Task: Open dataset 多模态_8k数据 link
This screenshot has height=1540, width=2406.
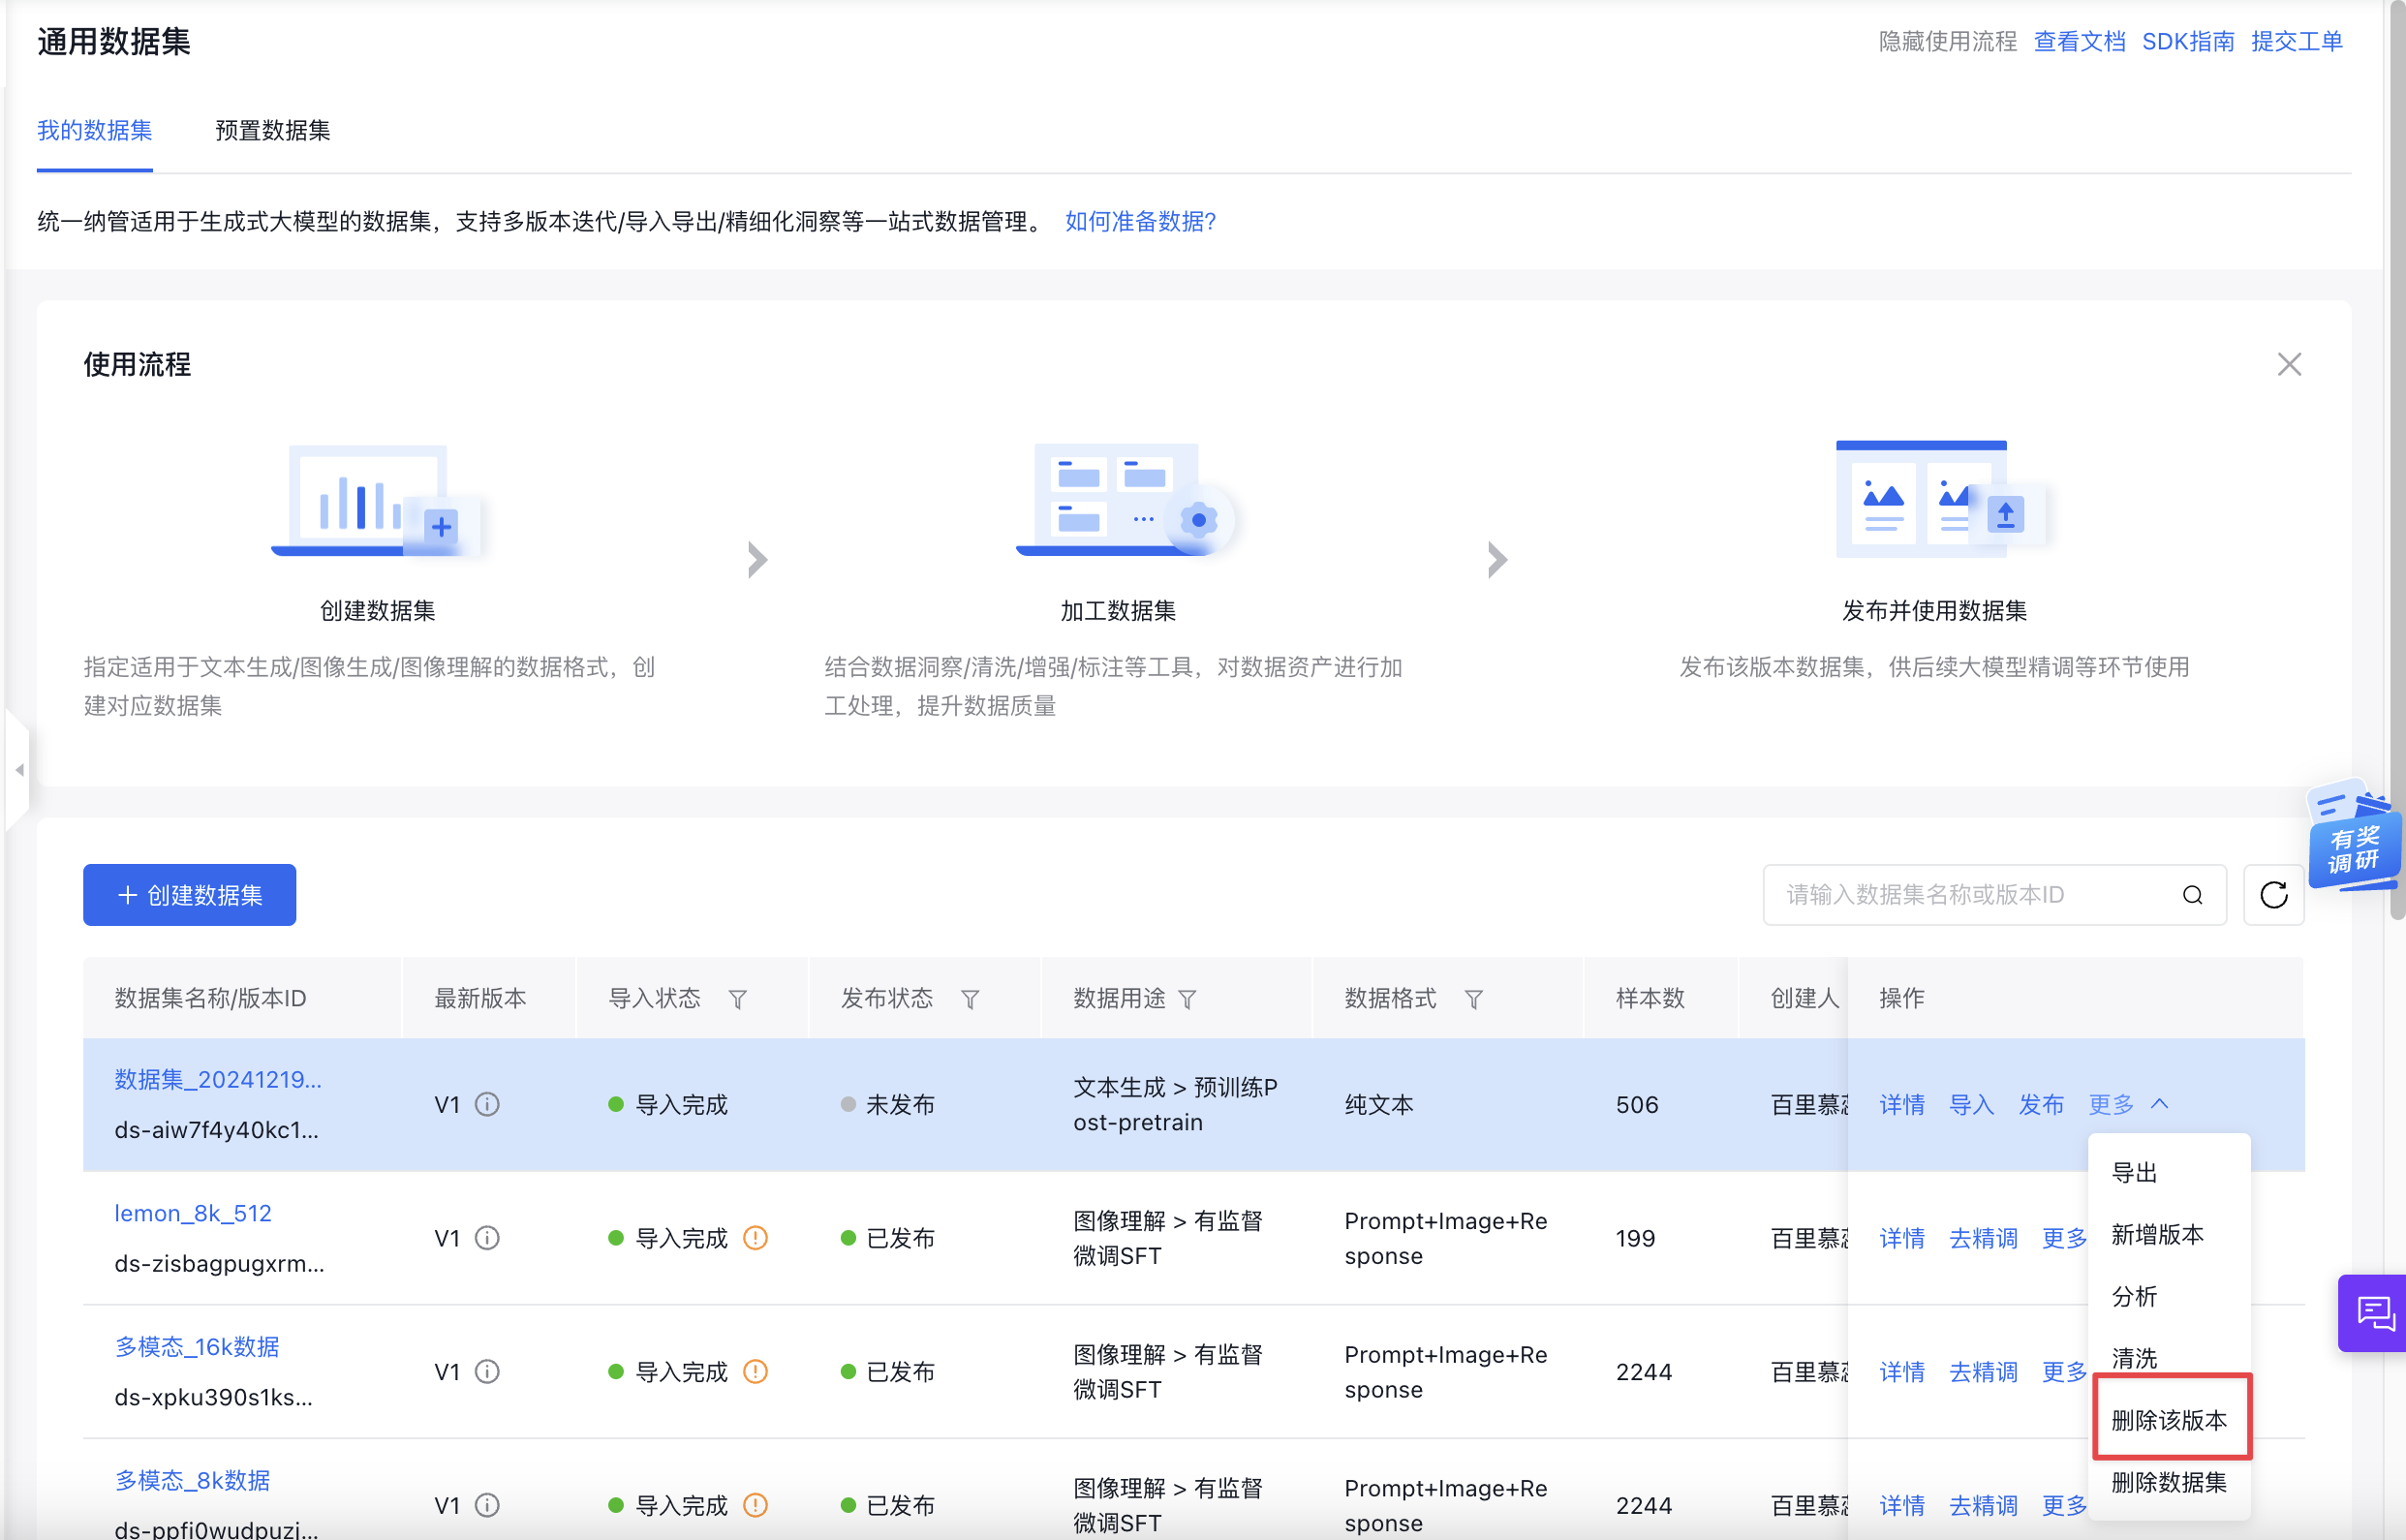Action: [192, 1480]
